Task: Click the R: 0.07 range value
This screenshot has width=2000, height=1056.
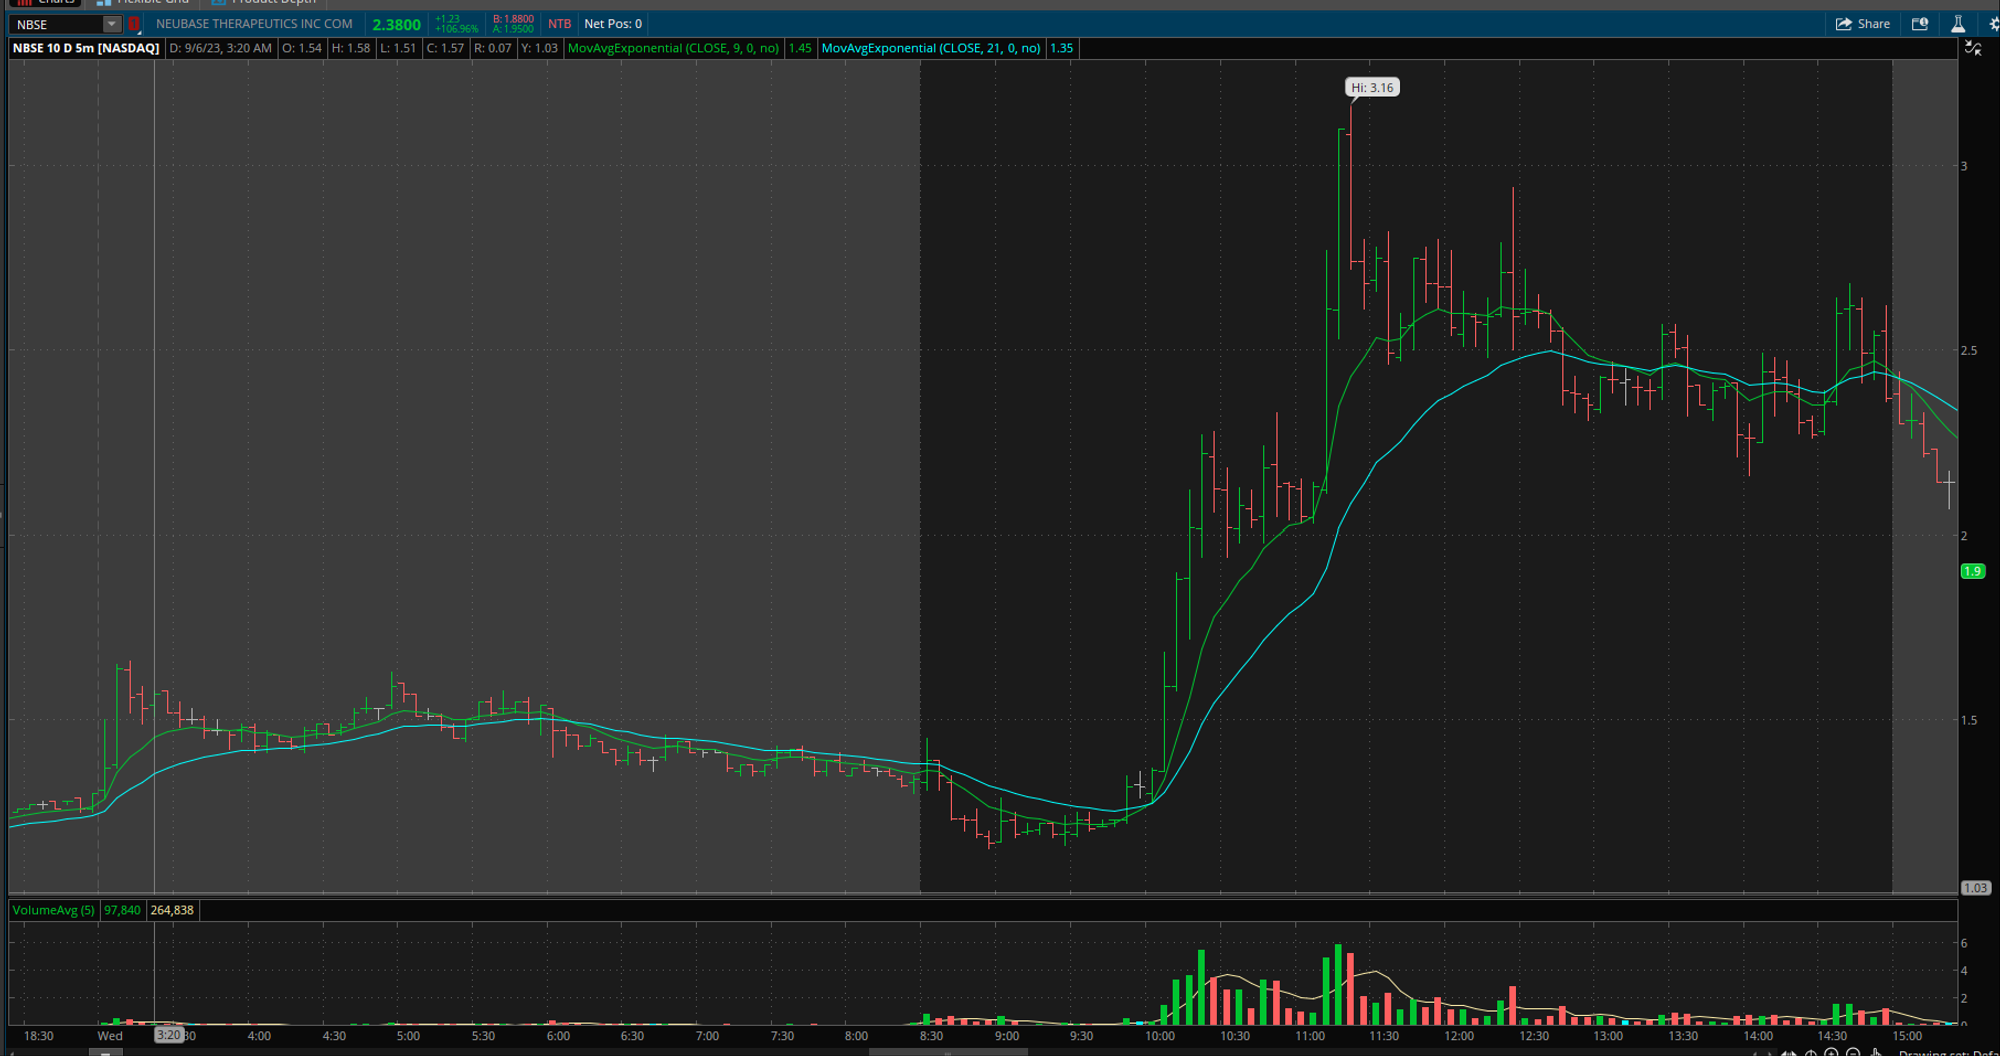Action: [x=493, y=48]
